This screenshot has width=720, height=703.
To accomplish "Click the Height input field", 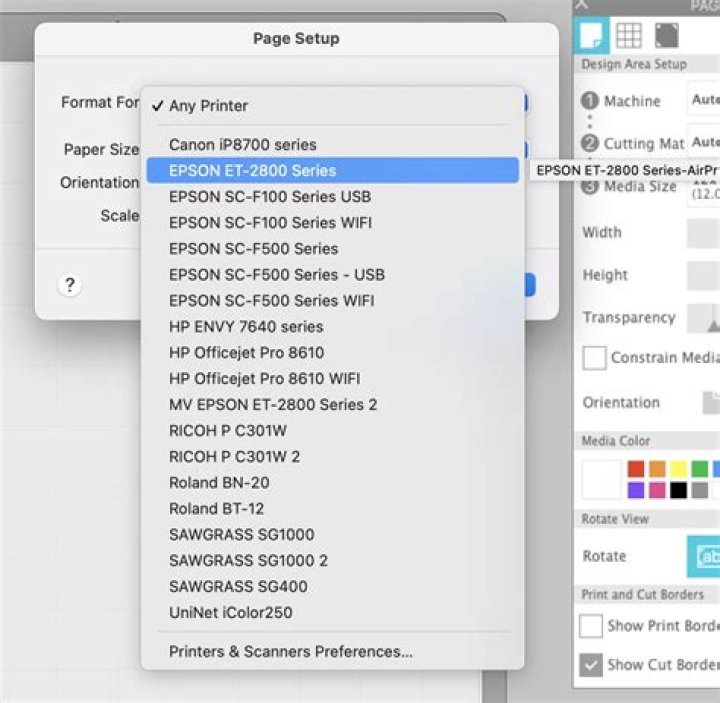I will point(703,276).
